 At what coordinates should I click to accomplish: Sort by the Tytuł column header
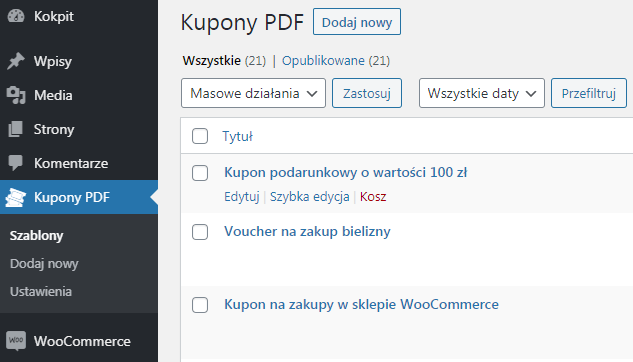(237, 136)
